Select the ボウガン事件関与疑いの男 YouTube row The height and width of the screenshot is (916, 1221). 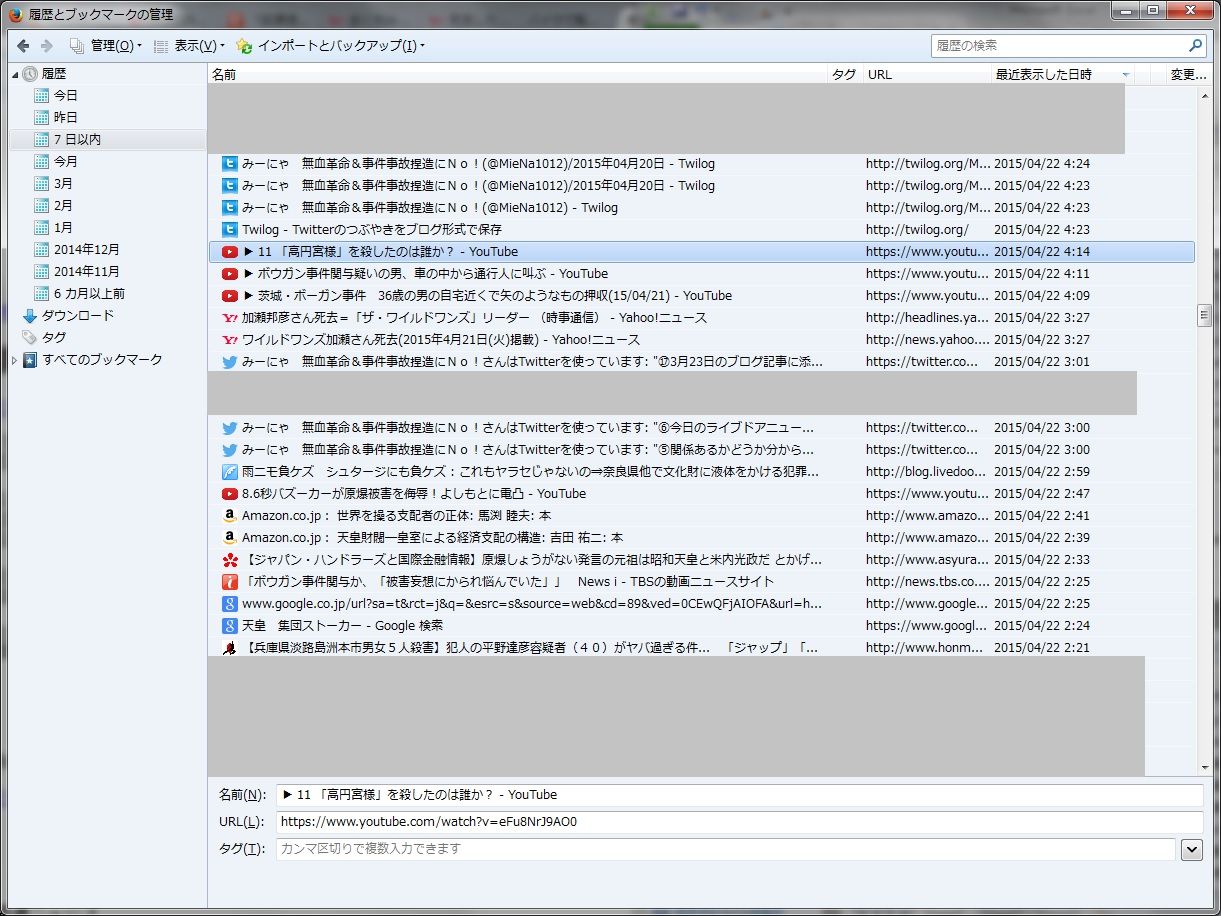(x=701, y=274)
